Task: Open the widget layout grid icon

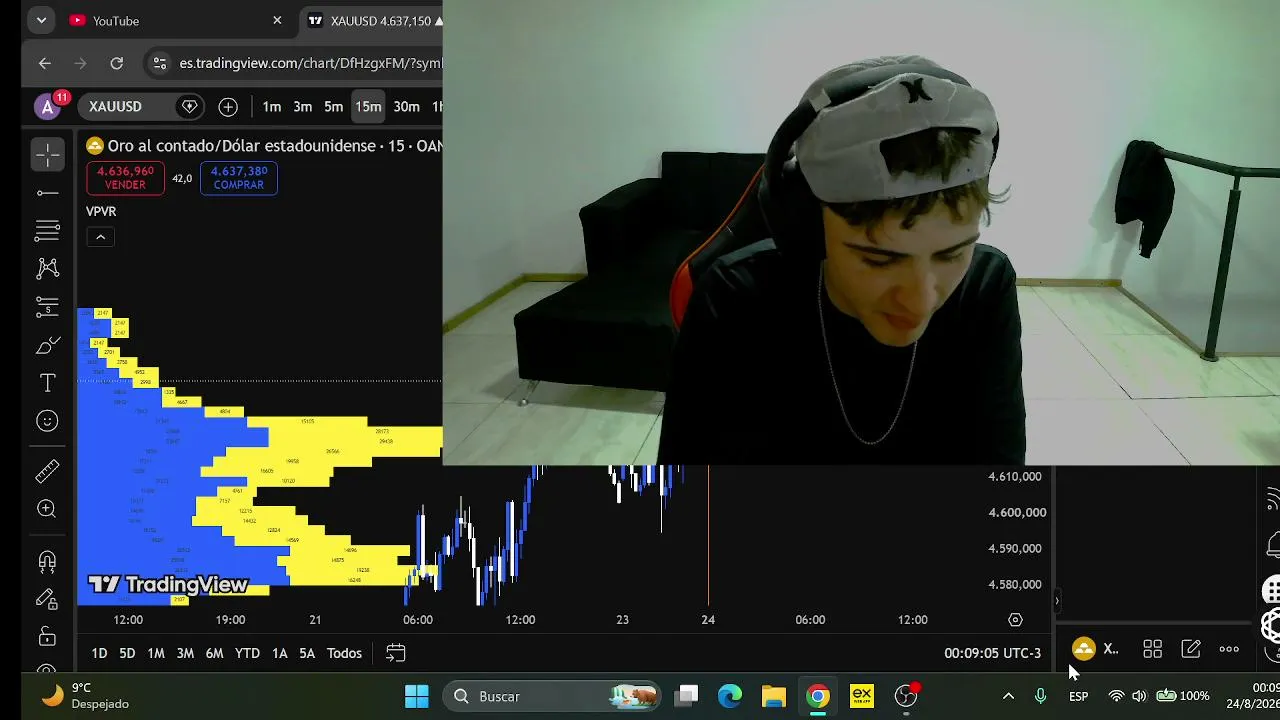Action: pyautogui.click(x=1152, y=649)
